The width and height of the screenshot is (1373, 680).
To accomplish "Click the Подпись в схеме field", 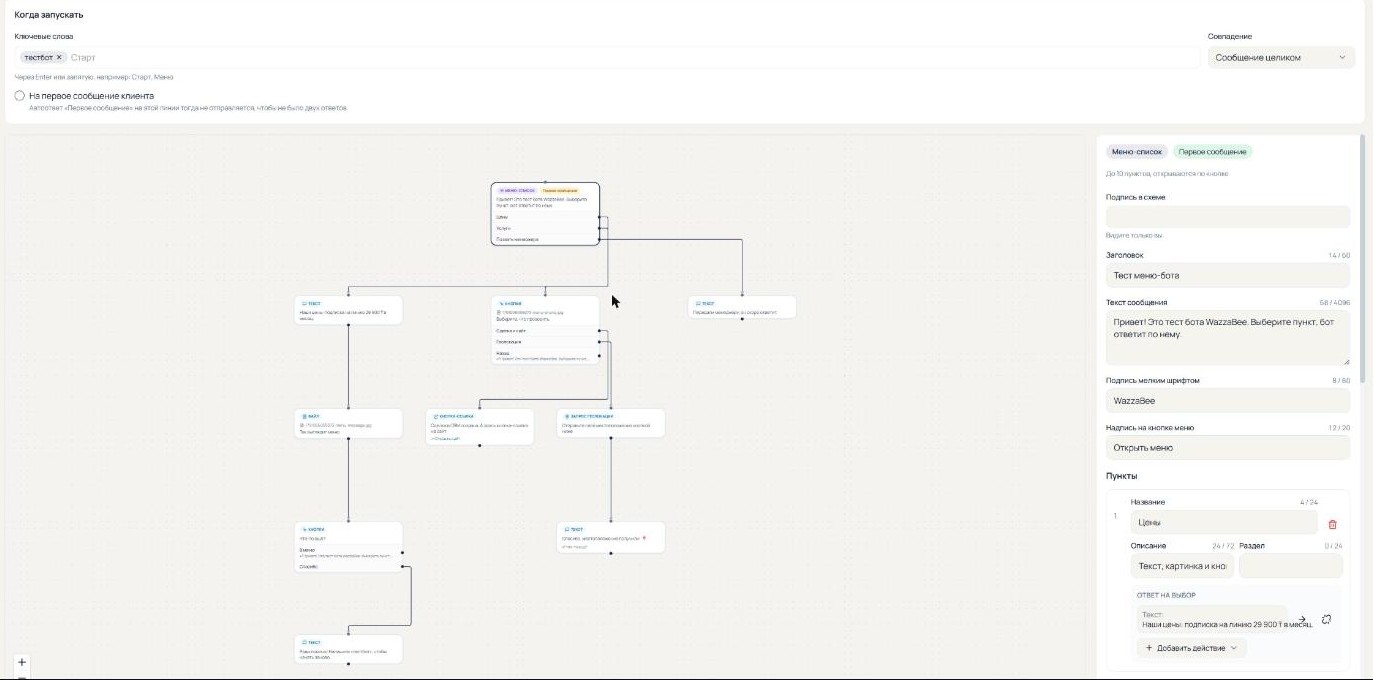I will [1228, 217].
